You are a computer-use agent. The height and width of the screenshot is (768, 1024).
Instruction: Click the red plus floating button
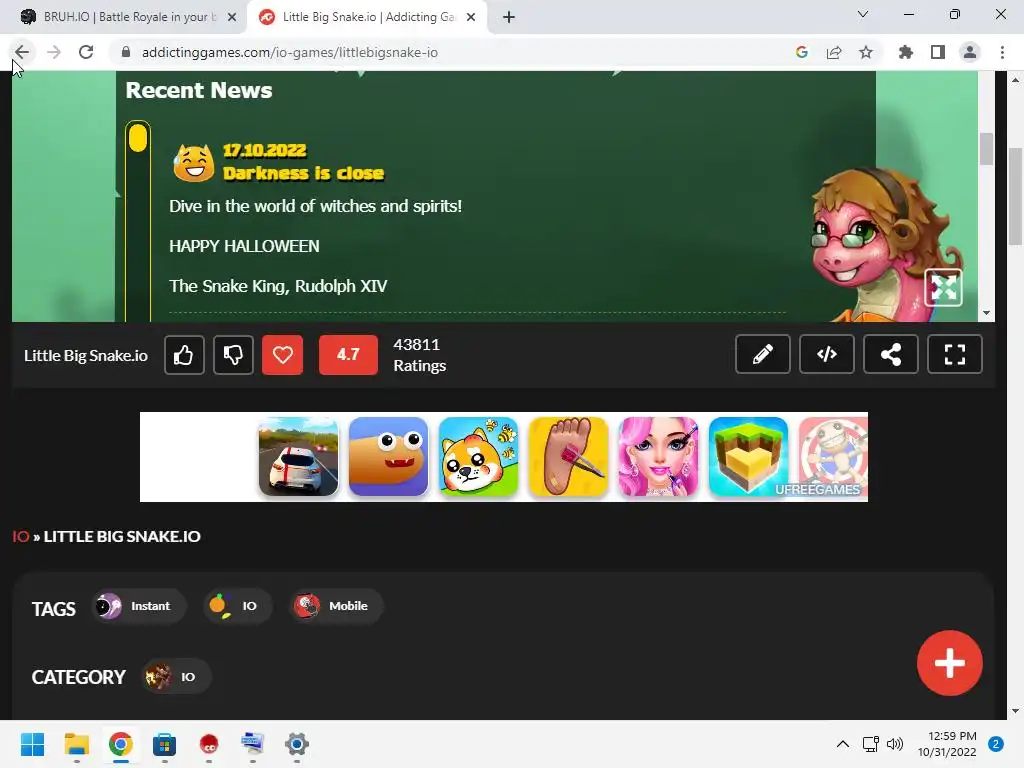[x=950, y=663]
